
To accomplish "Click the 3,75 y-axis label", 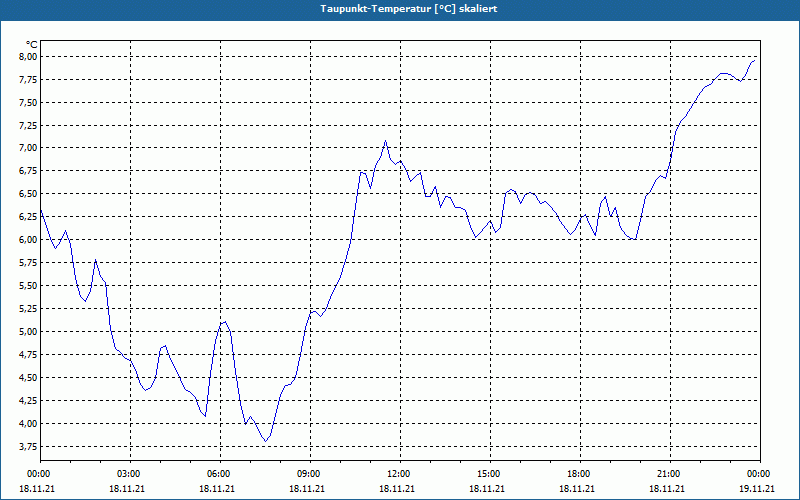I will point(29,446).
